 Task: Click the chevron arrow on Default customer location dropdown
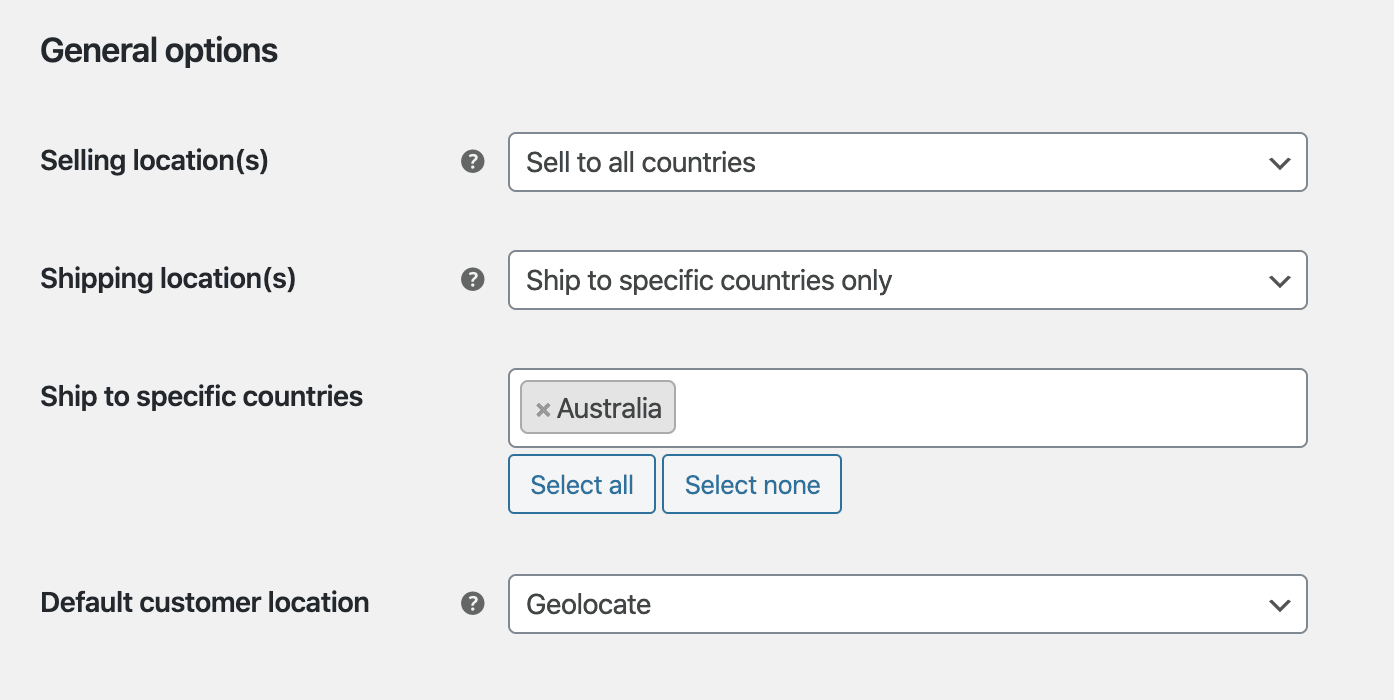(1279, 605)
